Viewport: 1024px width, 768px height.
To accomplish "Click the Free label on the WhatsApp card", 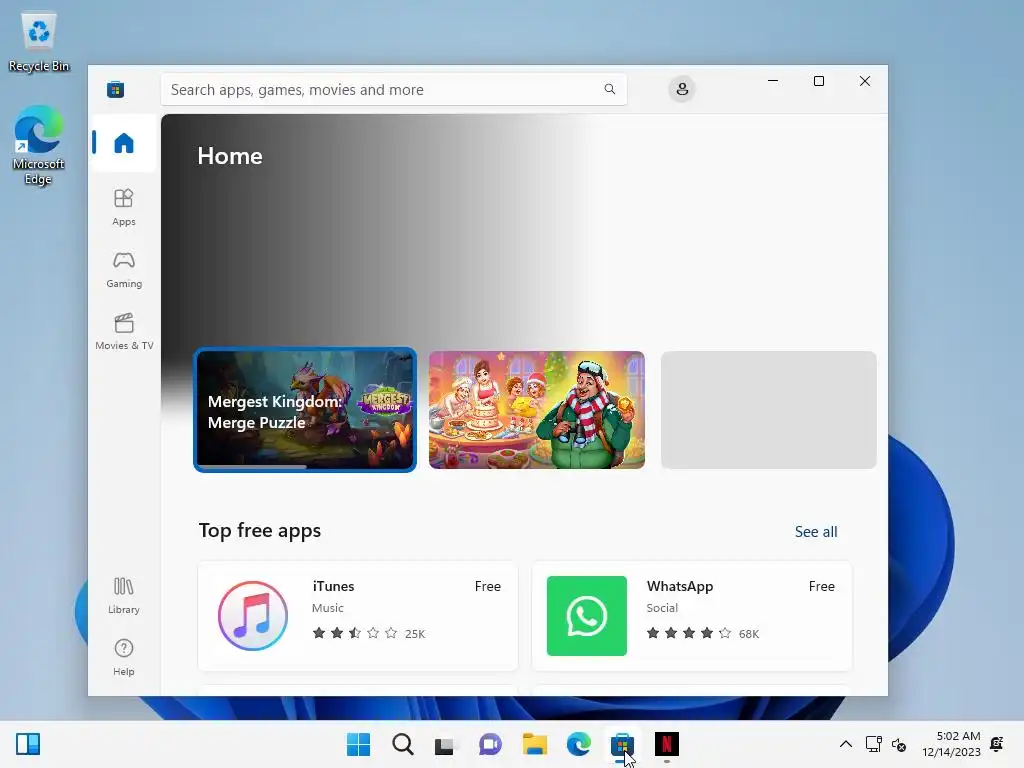I will [822, 586].
